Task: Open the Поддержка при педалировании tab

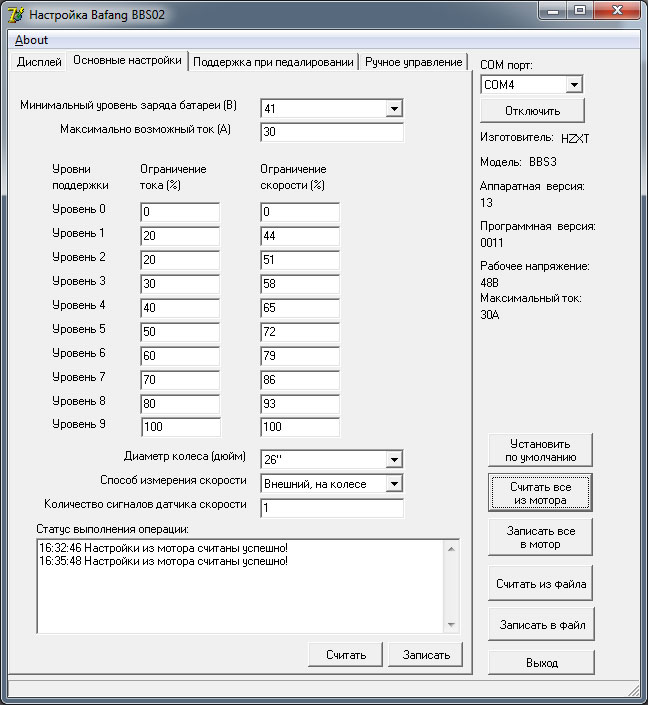Action: (273, 62)
